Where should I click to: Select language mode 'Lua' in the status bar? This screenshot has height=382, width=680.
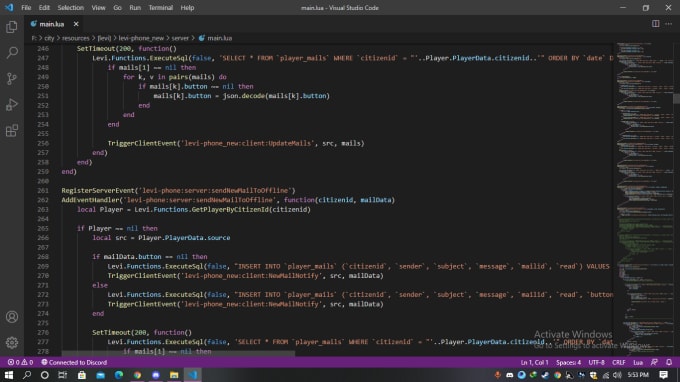(x=638, y=362)
